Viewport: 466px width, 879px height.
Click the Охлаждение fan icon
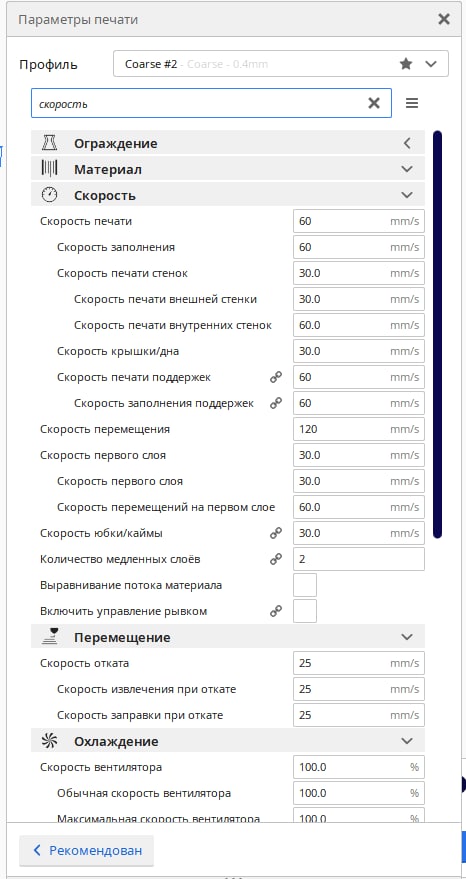50,741
